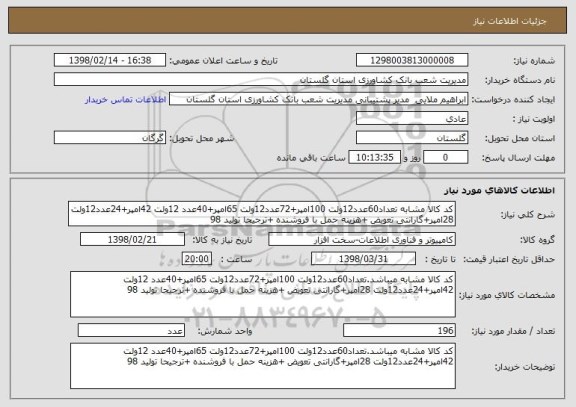576x407 pixels.
Task: Click the جزئیات اطلاعات نیاز header title
Action: click(x=510, y=21)
